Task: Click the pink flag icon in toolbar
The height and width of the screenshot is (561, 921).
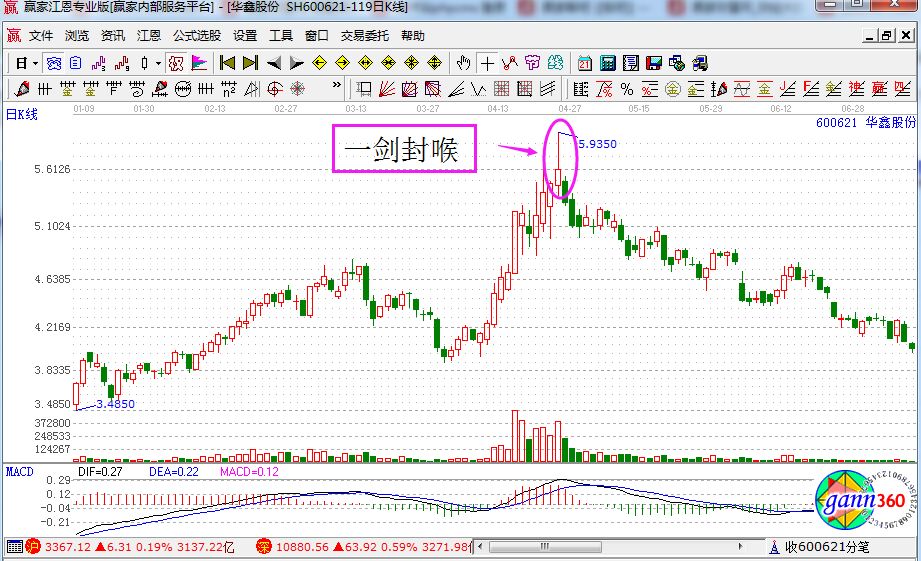Action: (x=199, y=63)
